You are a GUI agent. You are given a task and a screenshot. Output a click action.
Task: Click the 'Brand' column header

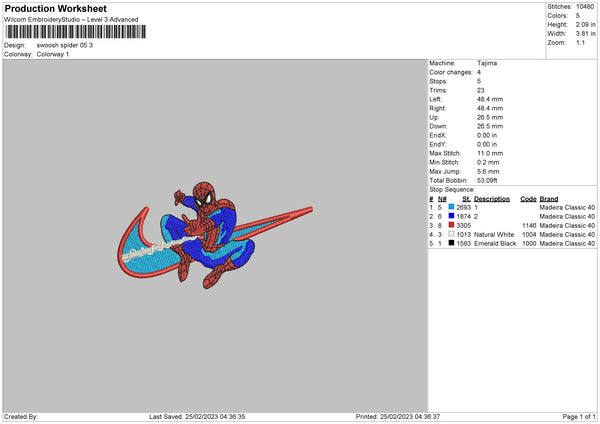(x=549, y=199)
